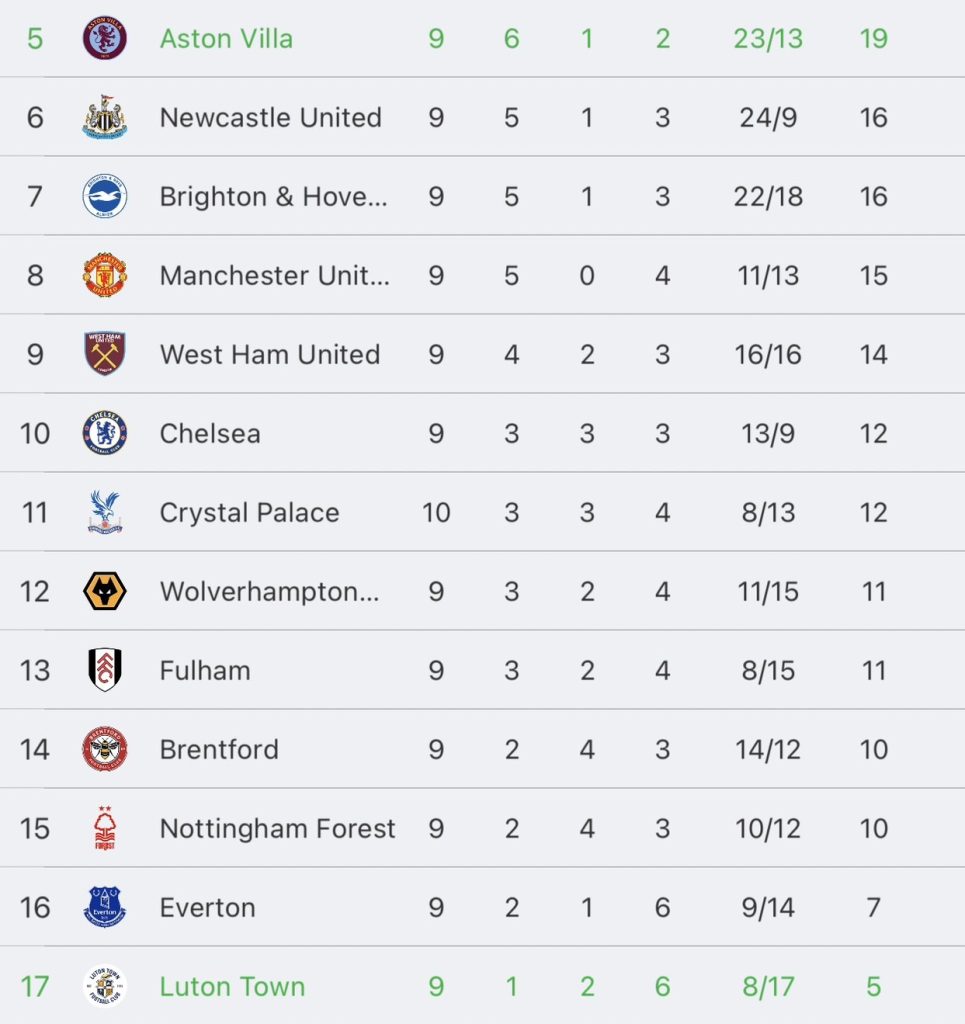Image resolution: width=965 pixels, height=1024 pixels.
Task: Select the Nottingham Forest tree logo
Action: click(x=104, y=827)
